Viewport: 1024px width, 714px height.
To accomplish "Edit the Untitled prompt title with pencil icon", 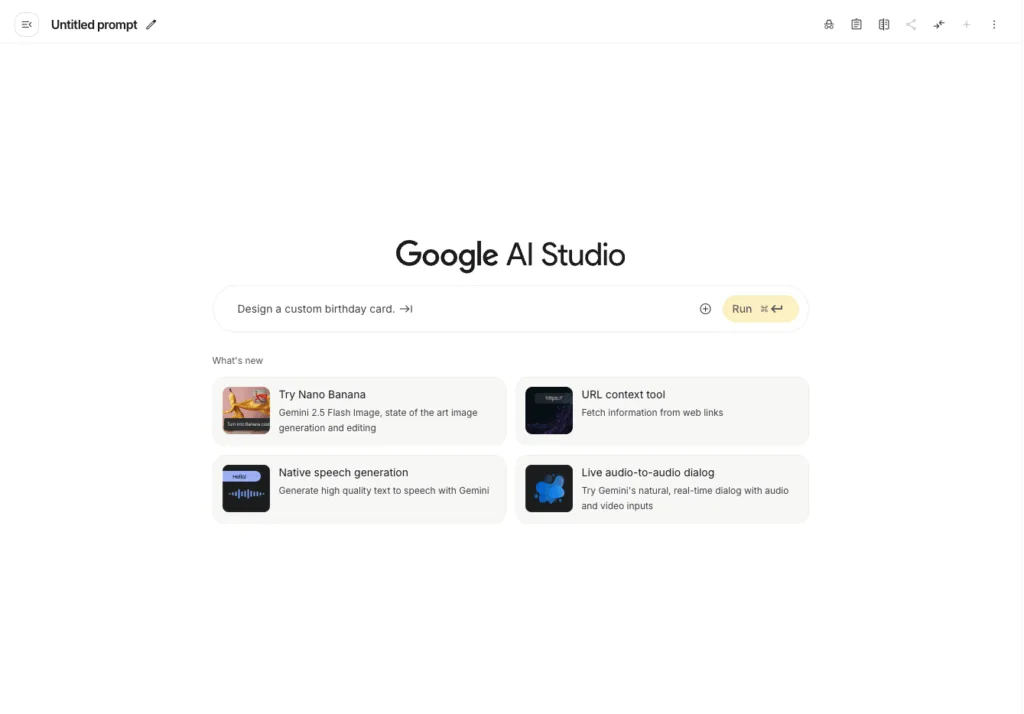I will (x=151, y=25).
